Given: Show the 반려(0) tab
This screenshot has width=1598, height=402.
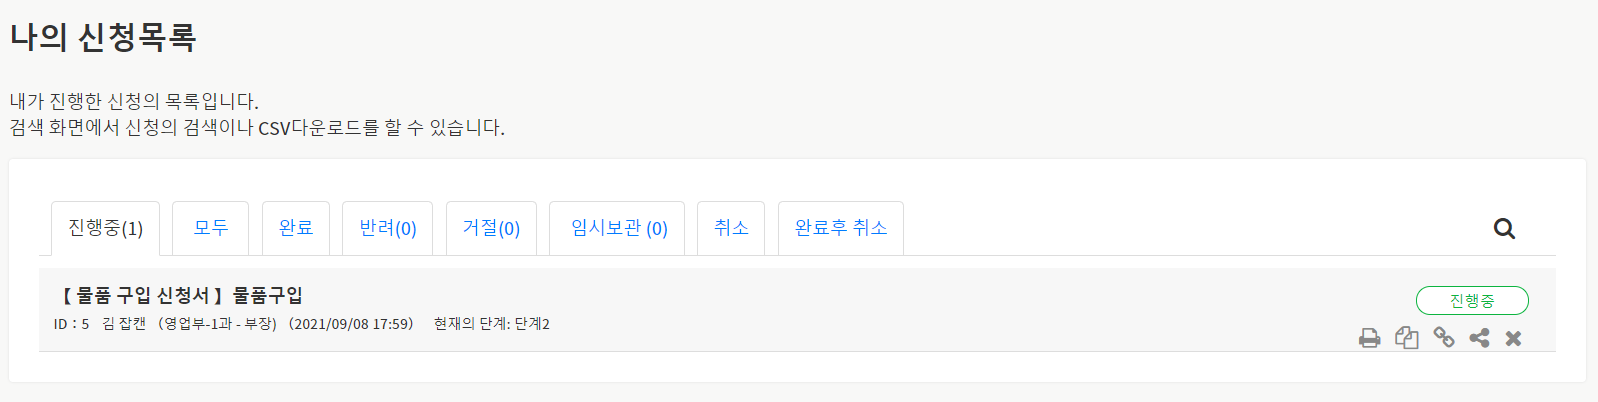Looking at the screenshot, I should point(387,228).
